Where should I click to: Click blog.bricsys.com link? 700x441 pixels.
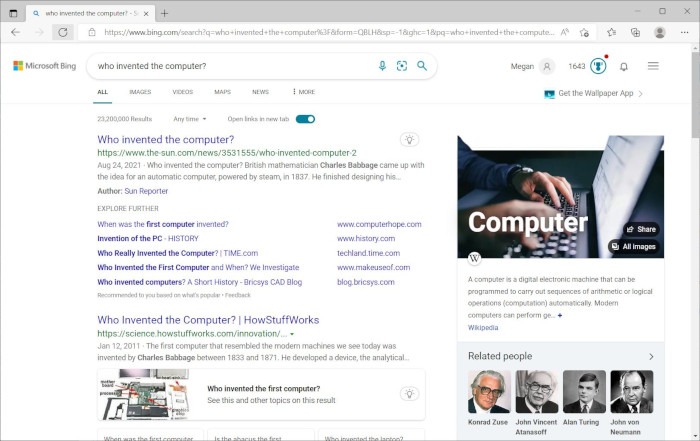coord(366,282)
